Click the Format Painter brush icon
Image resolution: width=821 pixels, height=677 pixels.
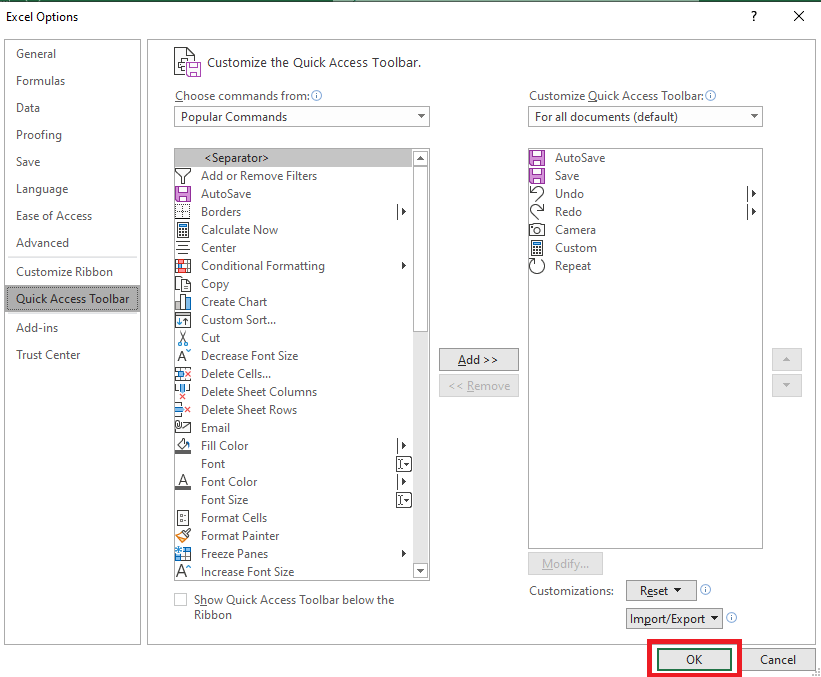point(183,536)
